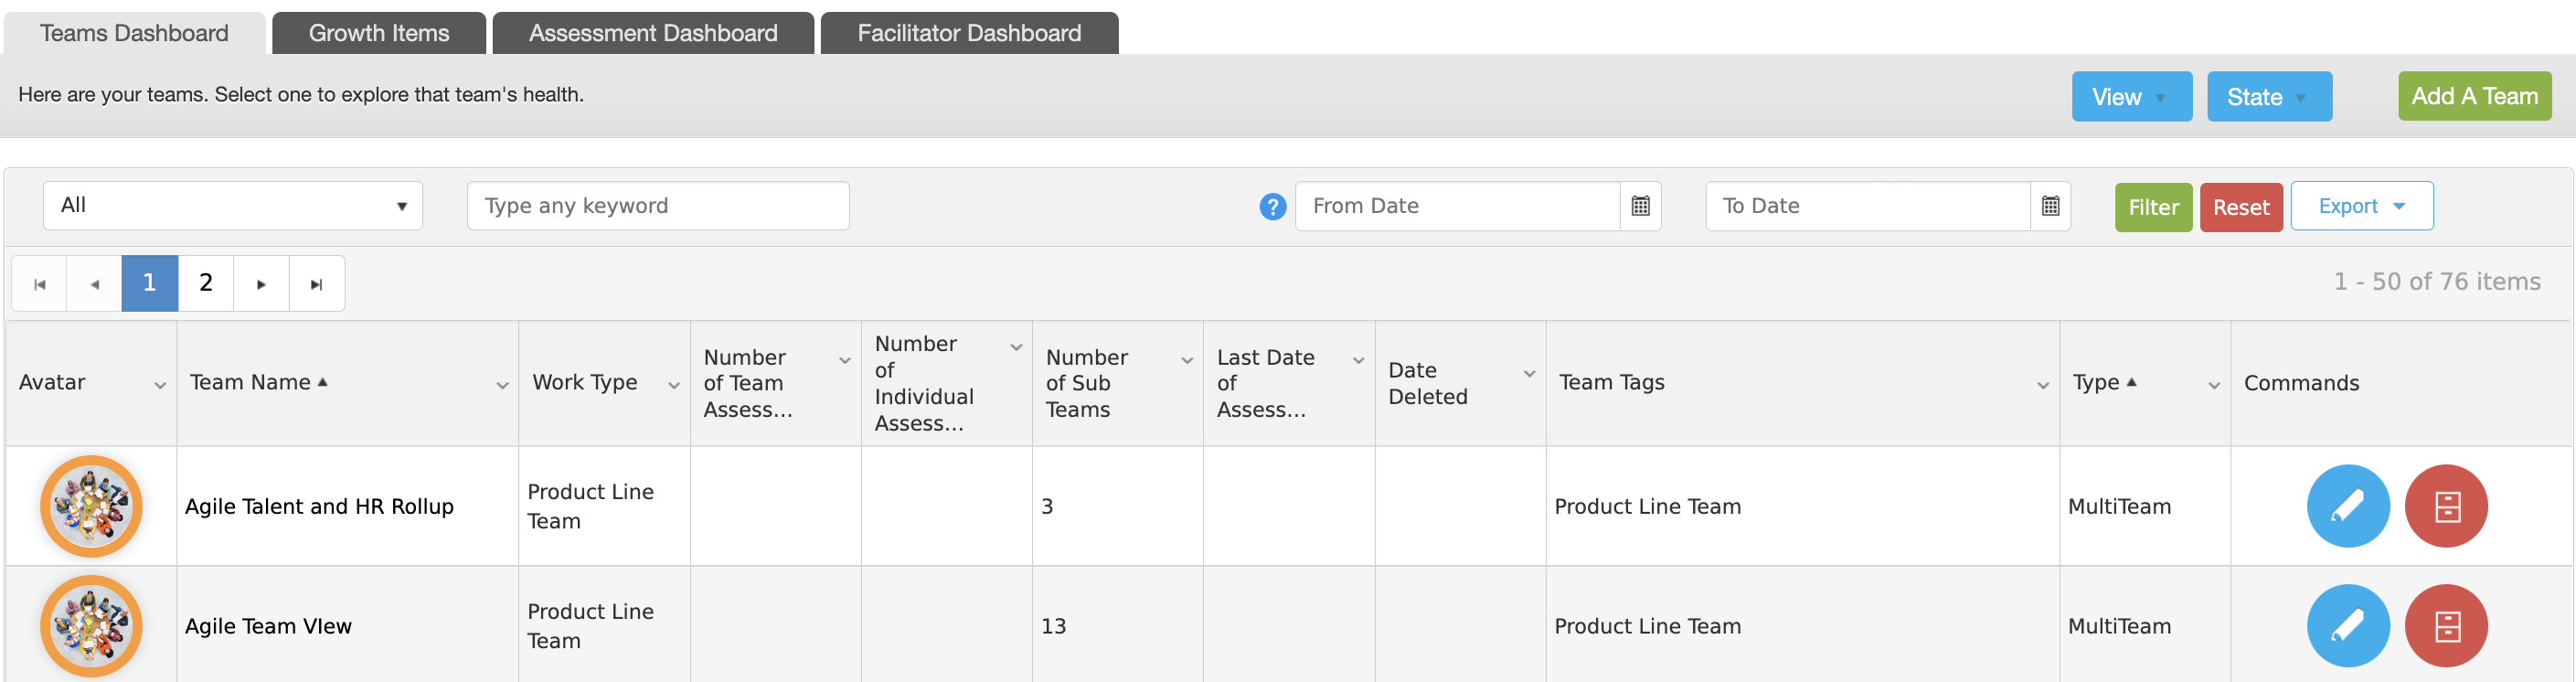Viewport: 2576px width, 682px height.
Task: Expand the All team filter combo box
Action: tap(233, 206)
